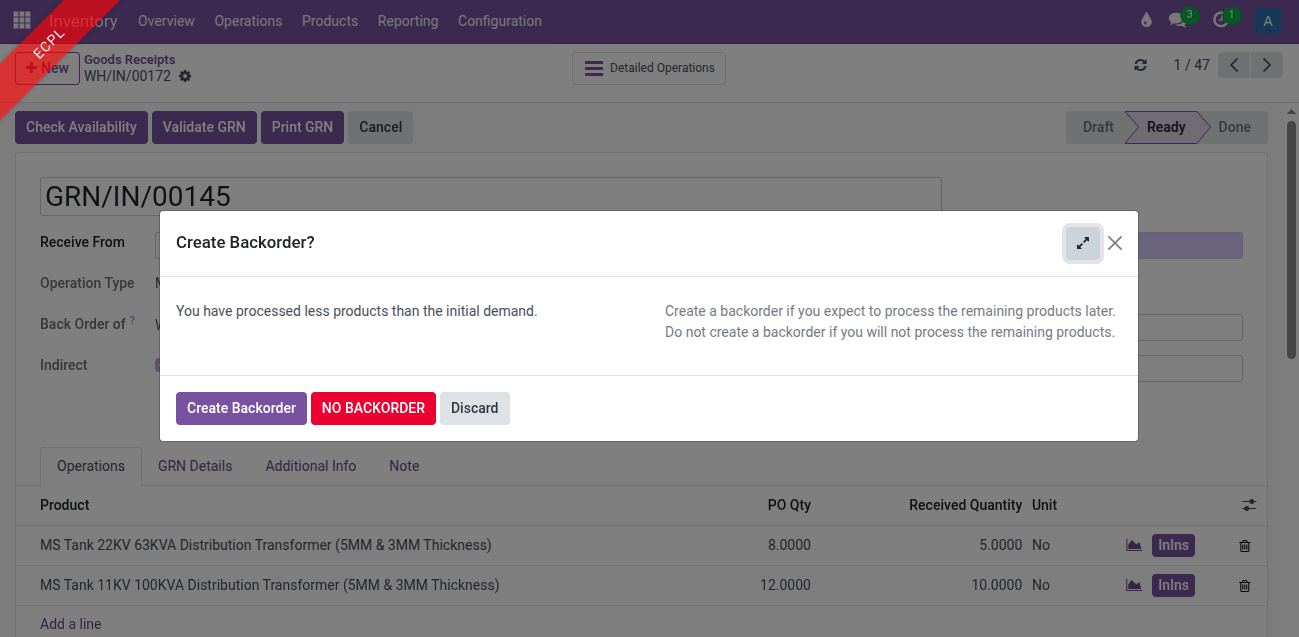Screen dimensions: 1299x637
Task: Close the Create Backorder dialog
Action: tap(1115, 243)
